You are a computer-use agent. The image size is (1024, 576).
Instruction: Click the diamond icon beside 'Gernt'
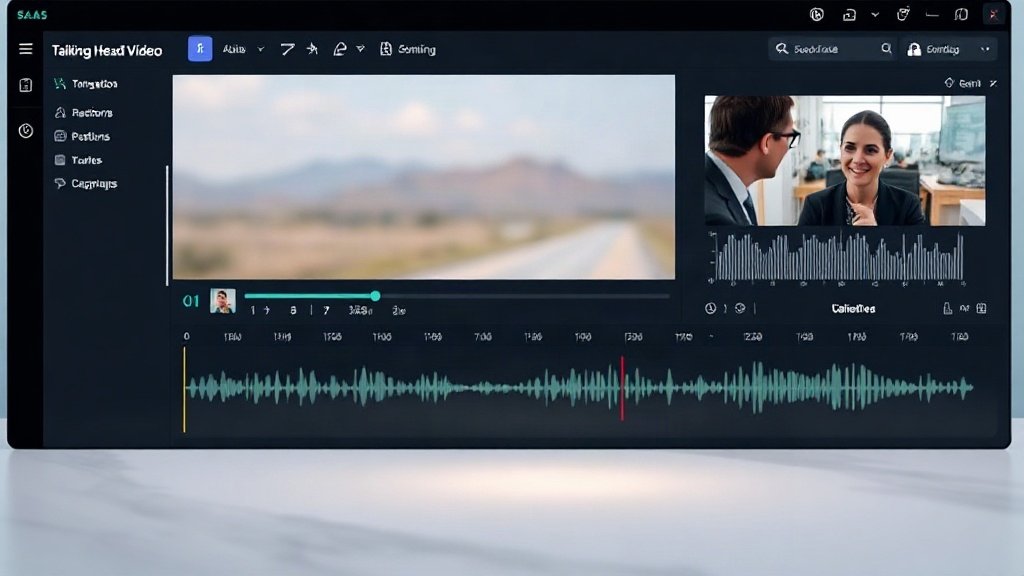[949, 82]
